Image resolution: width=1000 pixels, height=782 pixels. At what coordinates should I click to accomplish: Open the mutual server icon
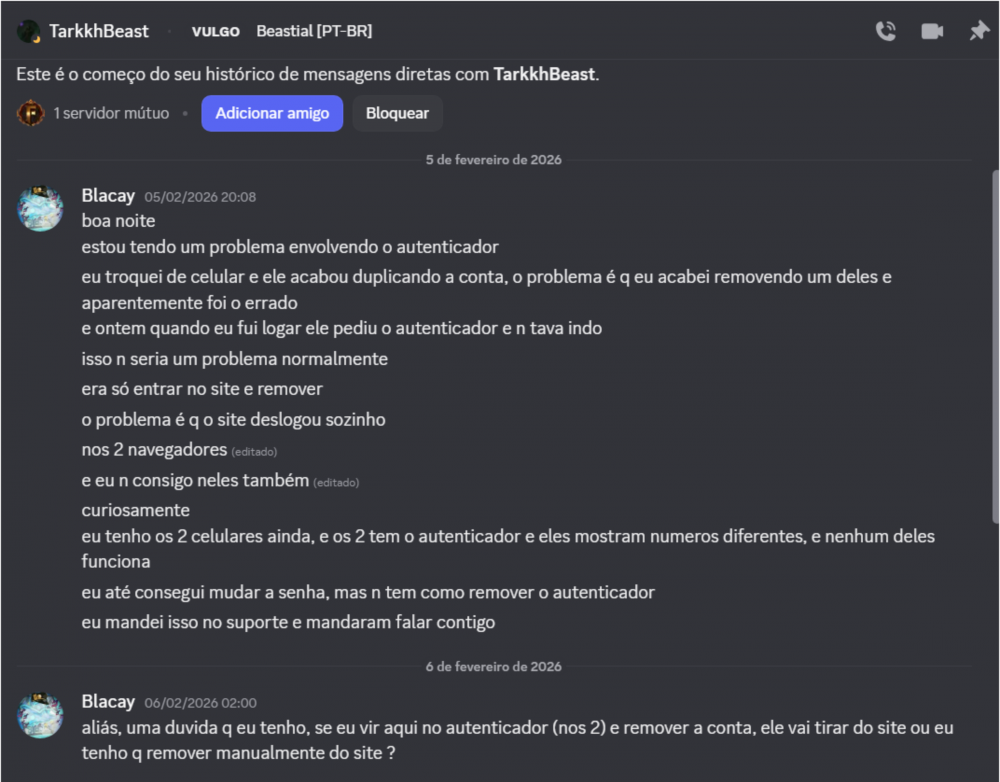click(x=30, y=114)
